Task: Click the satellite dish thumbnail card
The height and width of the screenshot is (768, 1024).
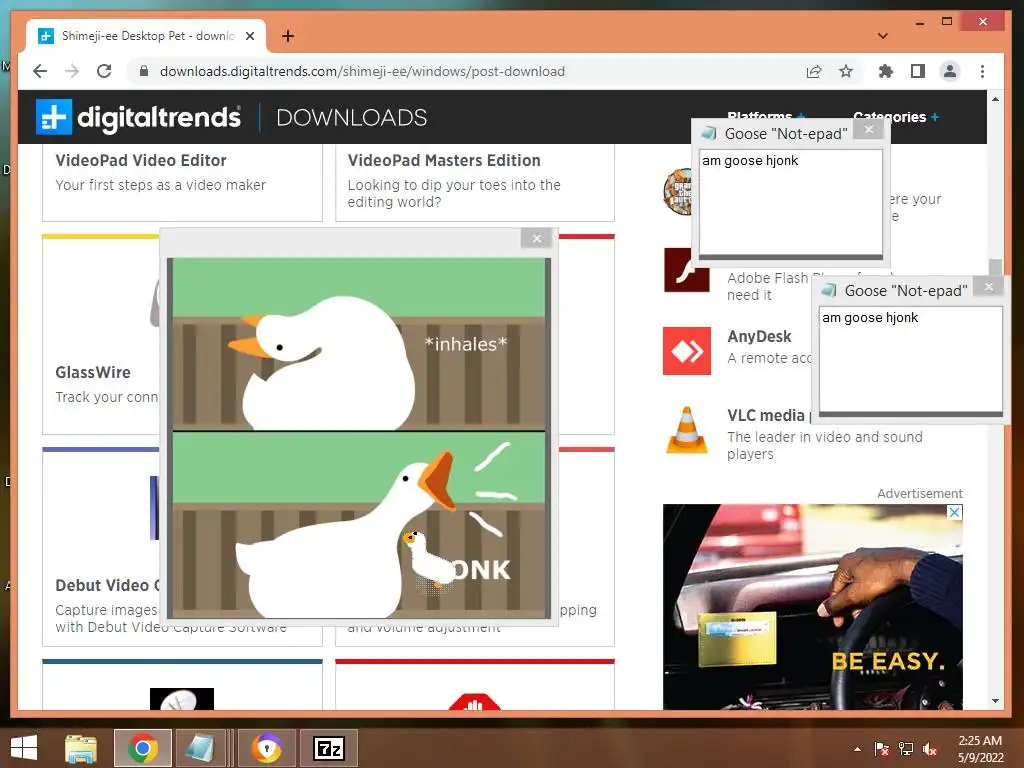Action: click(x=182, y=684)
